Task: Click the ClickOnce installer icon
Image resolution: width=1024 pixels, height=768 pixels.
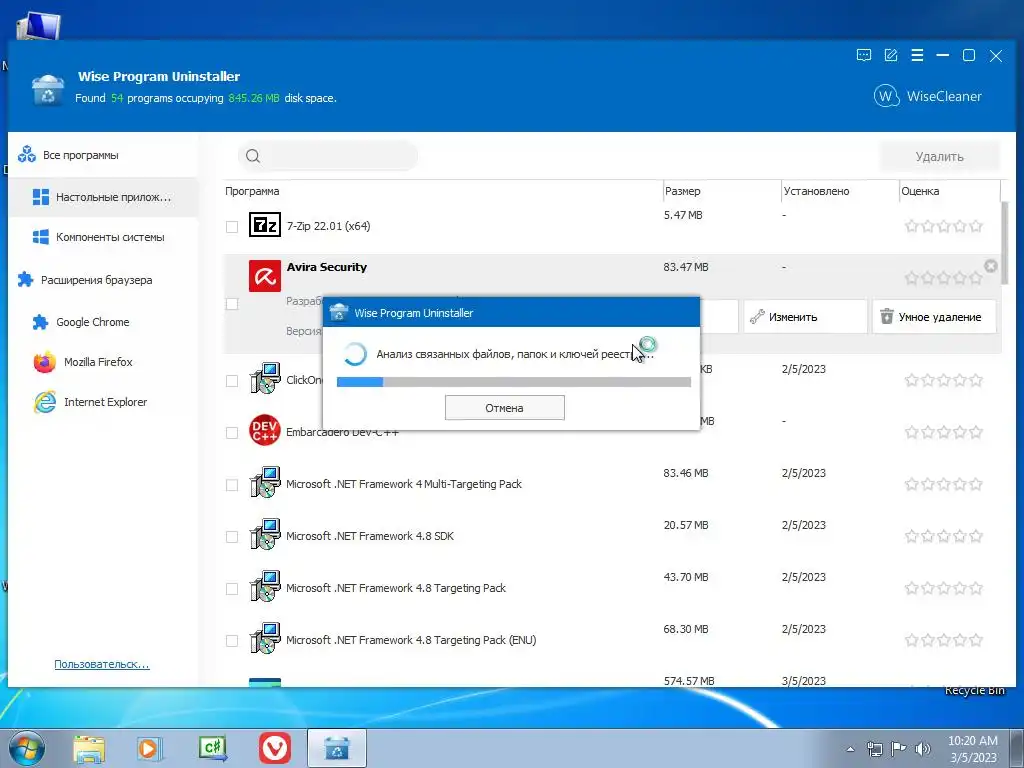Action: pyautogui.click(x=264, y=378)
